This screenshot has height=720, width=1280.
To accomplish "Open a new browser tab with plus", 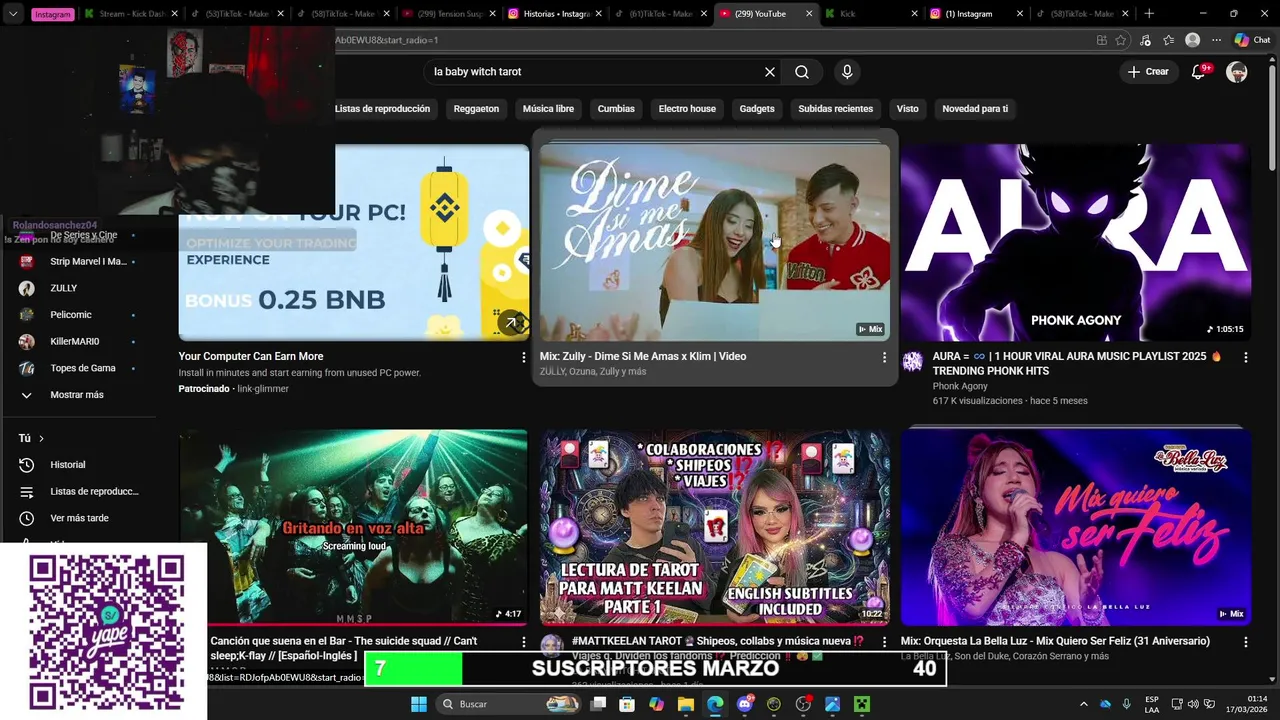I will [1149, 14].
